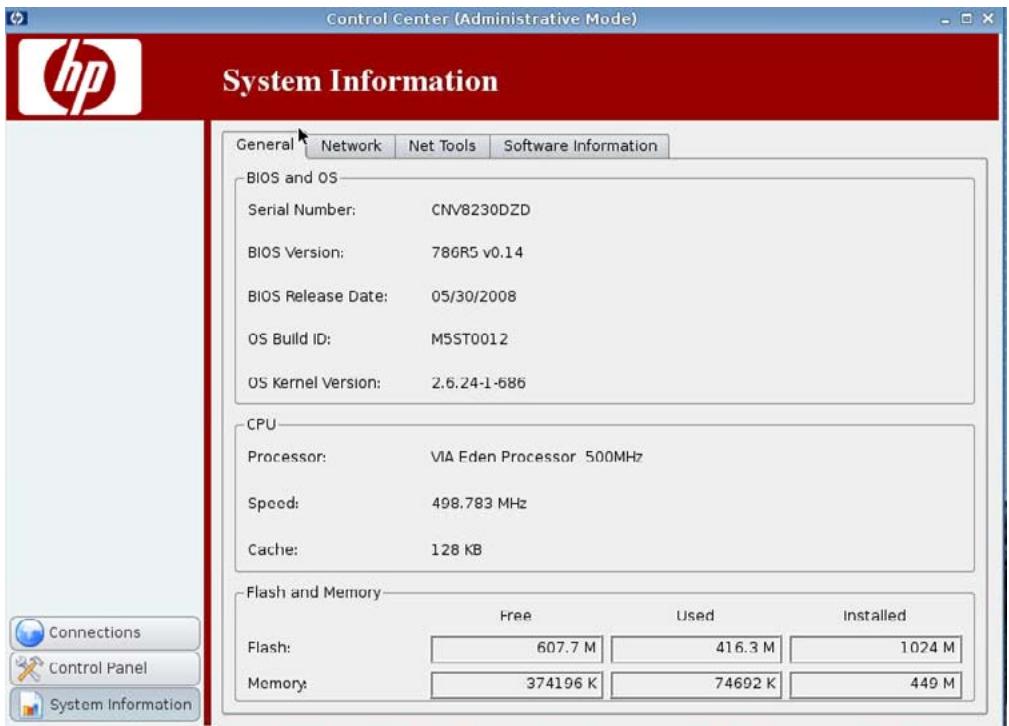
Task: Click the HP logo in the header
Action: (80, 77)
